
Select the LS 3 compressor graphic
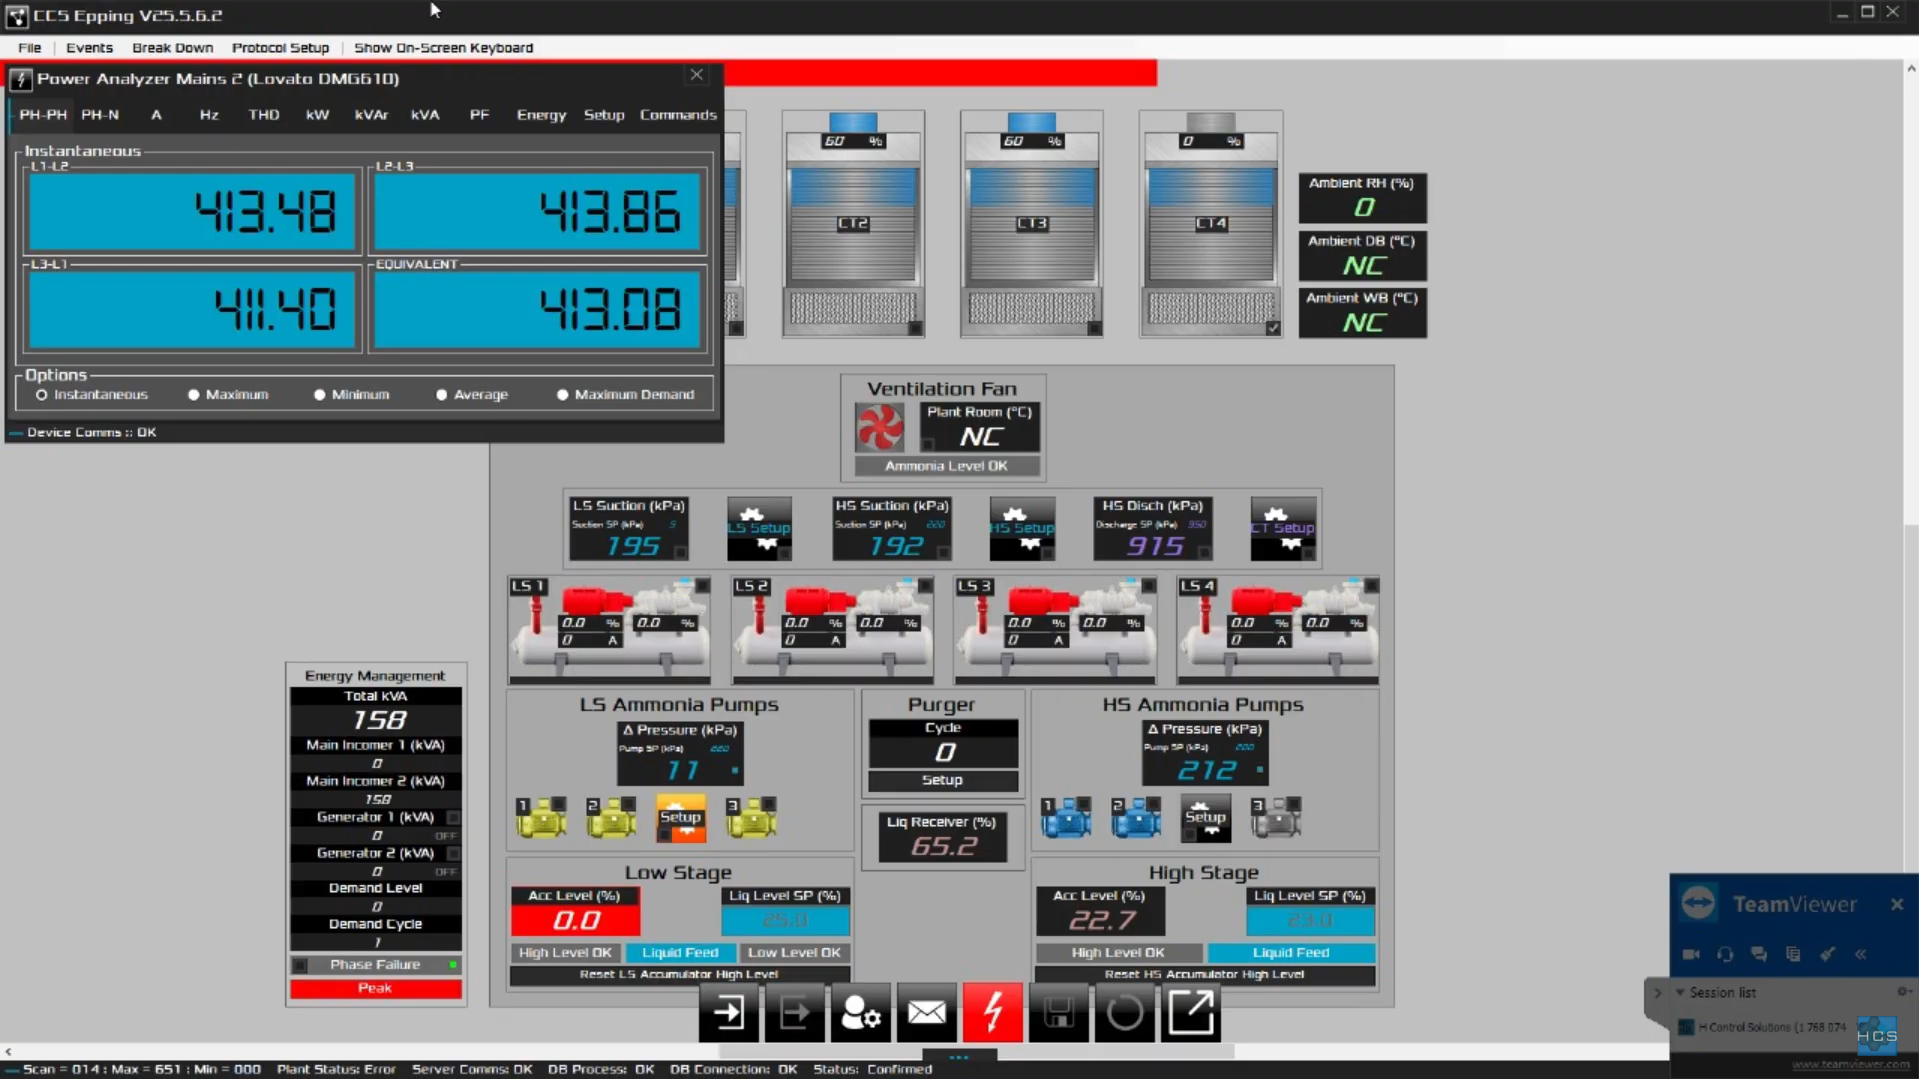1055,630
